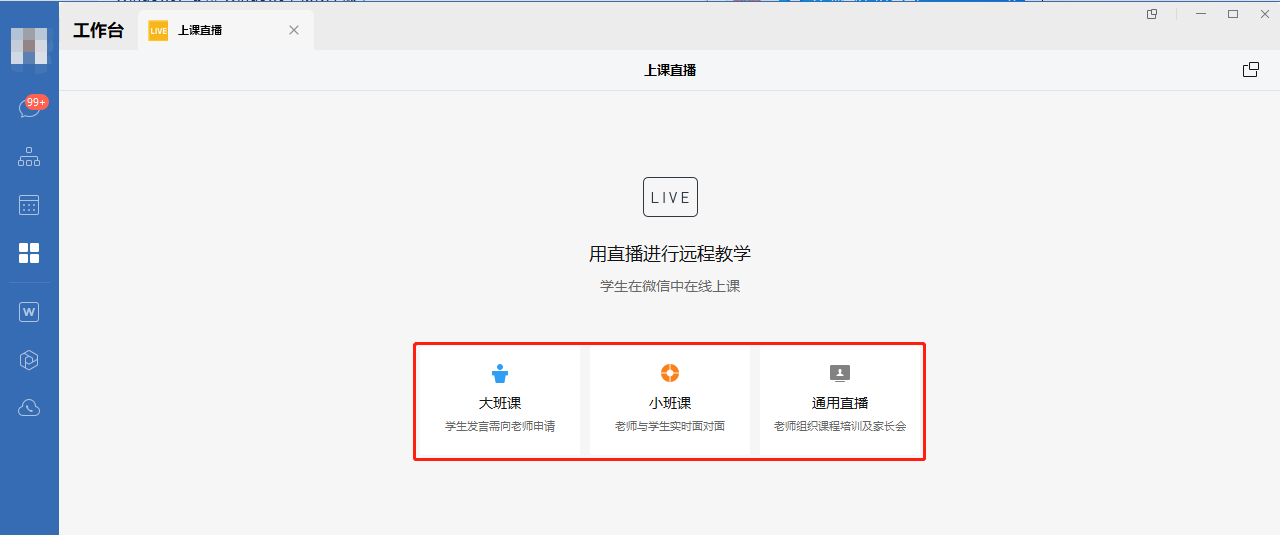Open the 工作台 tab
1280x535 pixels.
click(98, 30)
